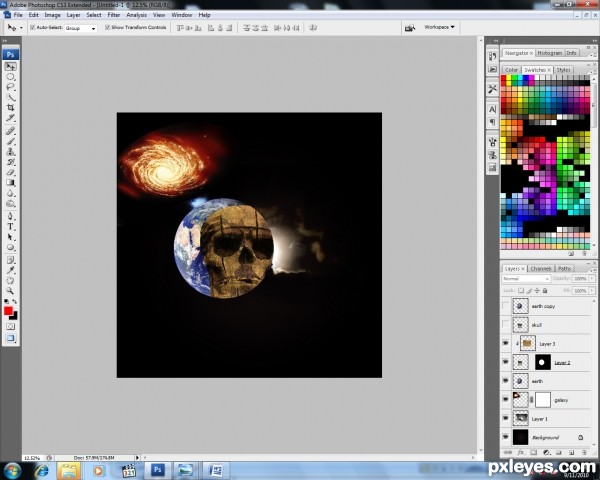Select the Brush tool
This screenshot has width=600, height=480.
point(10,142)
